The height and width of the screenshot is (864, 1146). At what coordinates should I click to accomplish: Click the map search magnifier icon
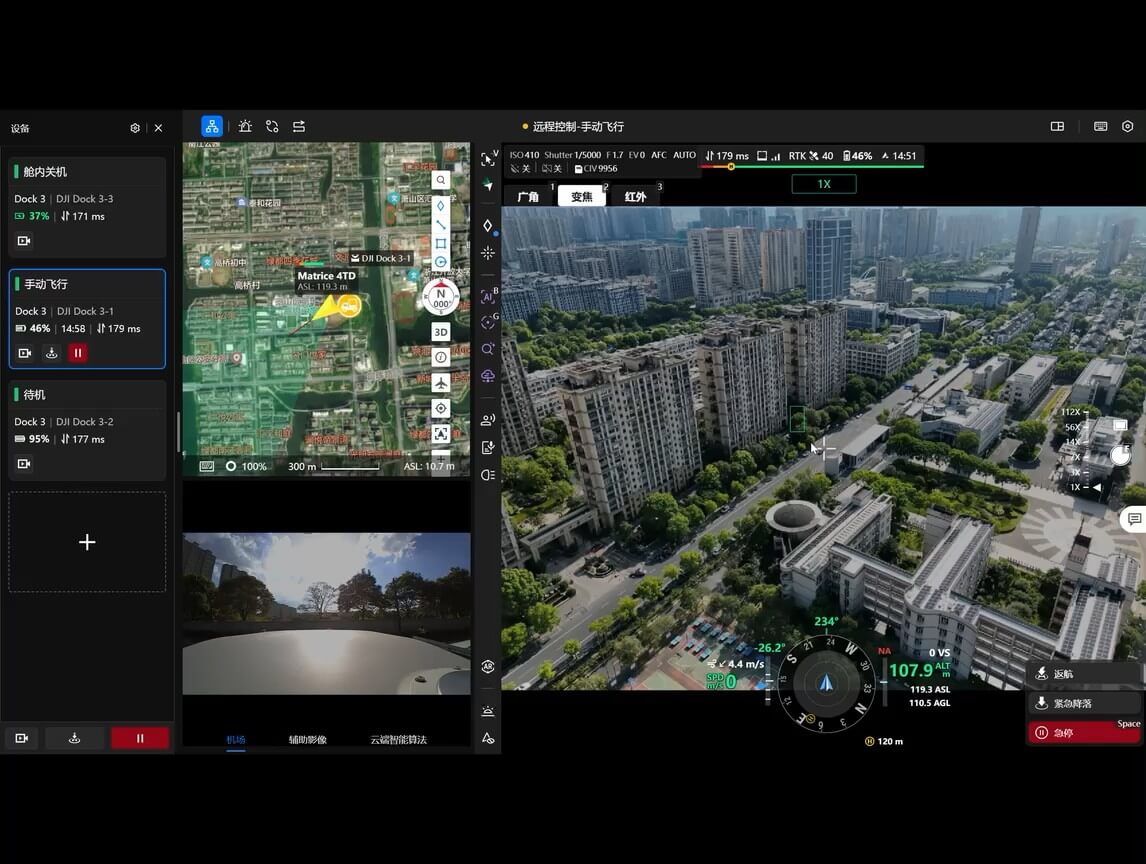[x=441, y=180]
